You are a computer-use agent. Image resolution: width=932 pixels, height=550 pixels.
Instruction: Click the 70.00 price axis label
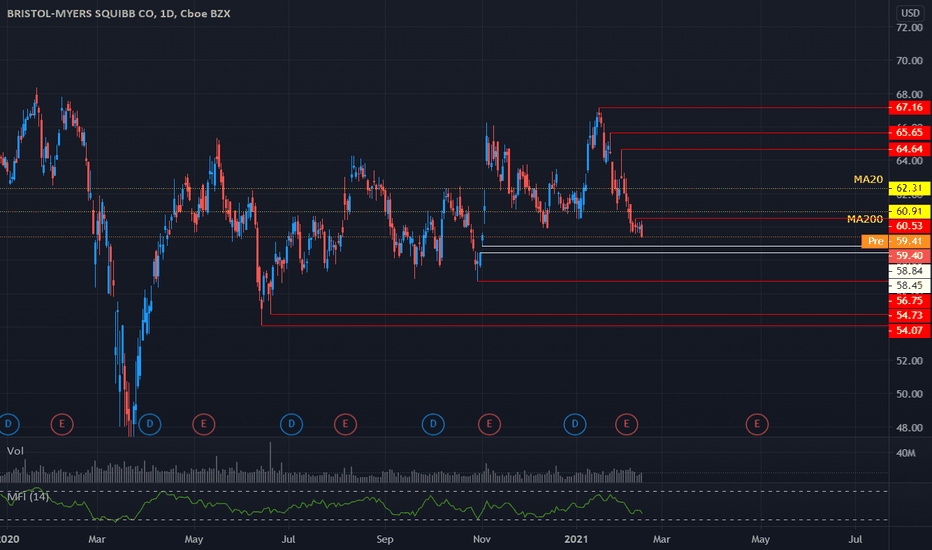click(x=909, y=61)
